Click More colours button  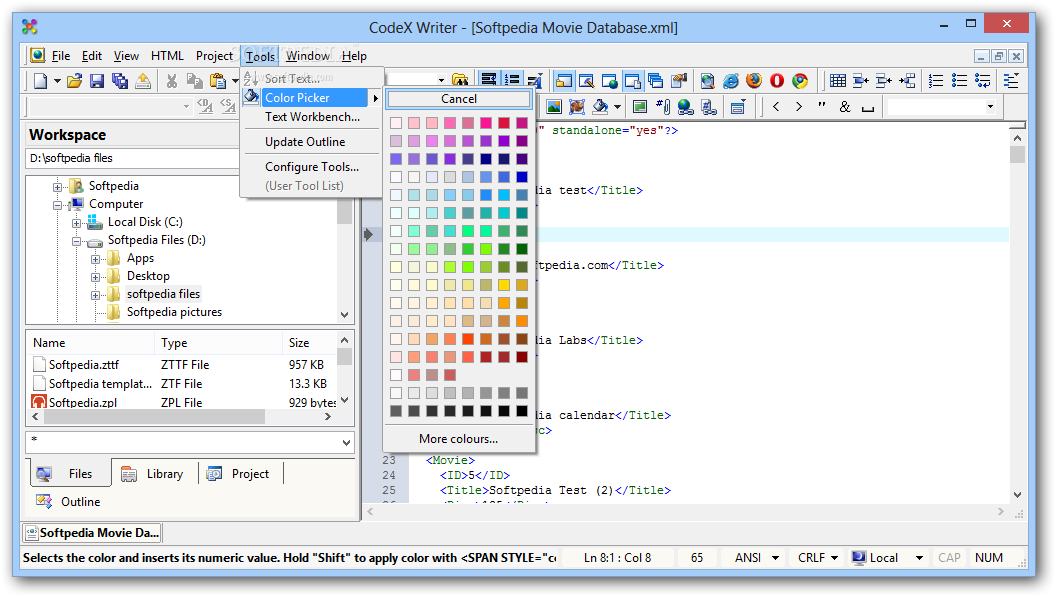pyautogui.click(x=459, y=439)
